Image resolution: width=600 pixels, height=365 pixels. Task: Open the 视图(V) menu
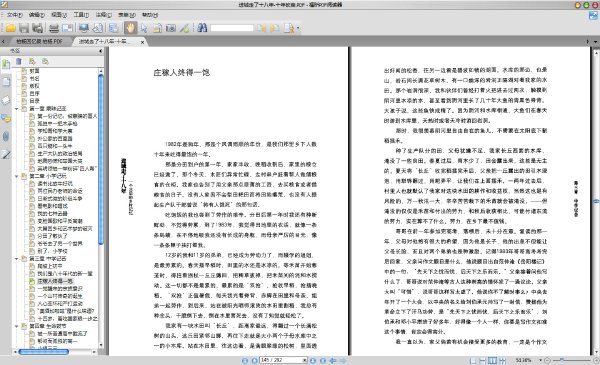59,15
